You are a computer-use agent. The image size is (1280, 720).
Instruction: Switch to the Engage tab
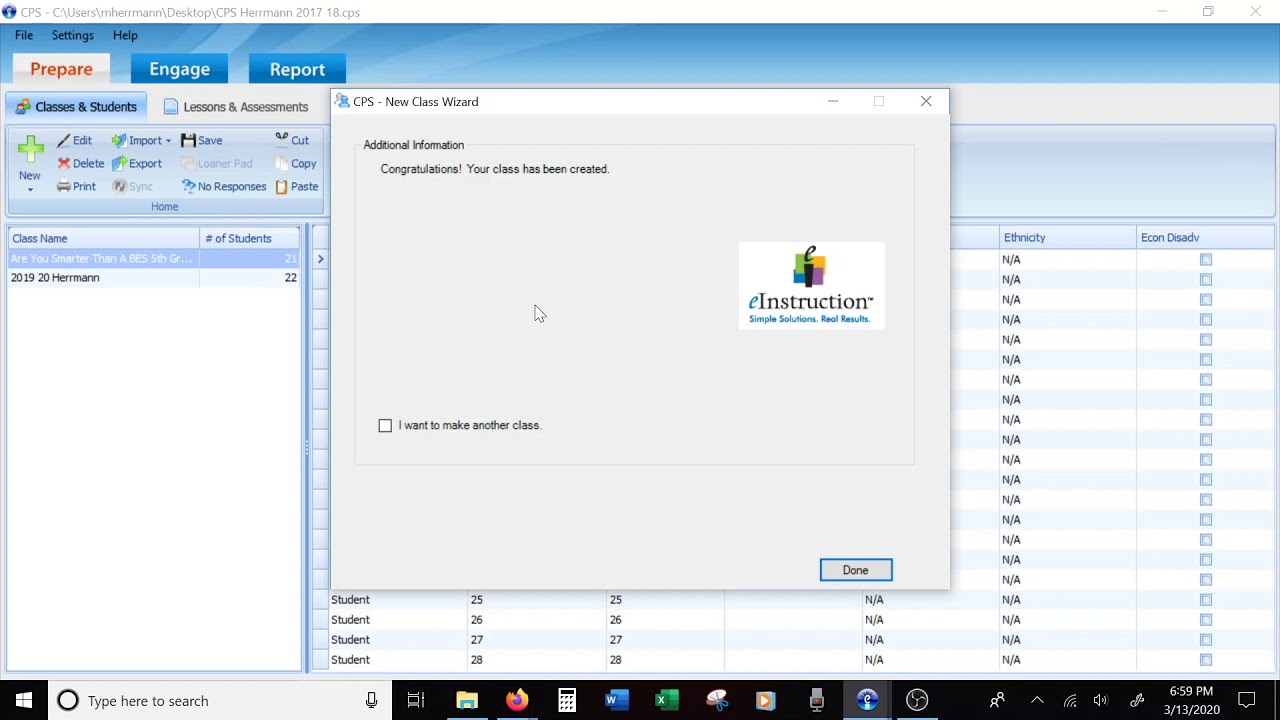[x=180, y=69]
